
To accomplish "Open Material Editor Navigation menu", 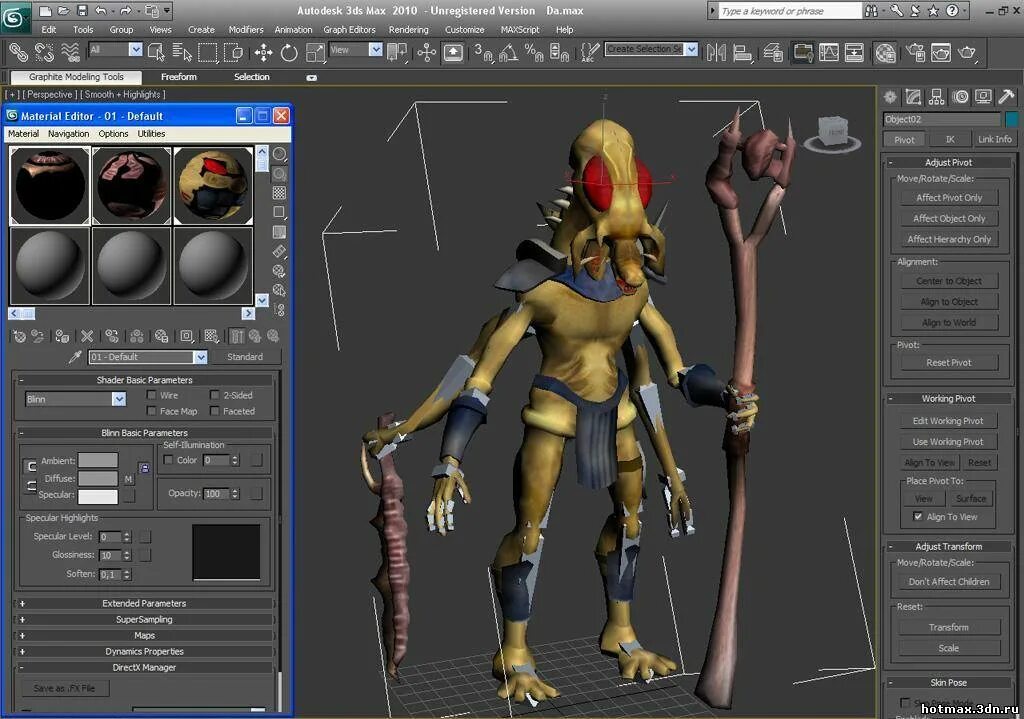I will [69, 133].
